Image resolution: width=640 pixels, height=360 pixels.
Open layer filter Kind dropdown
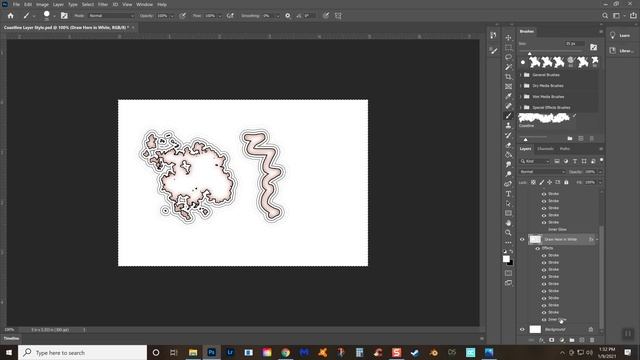point(535,161)
